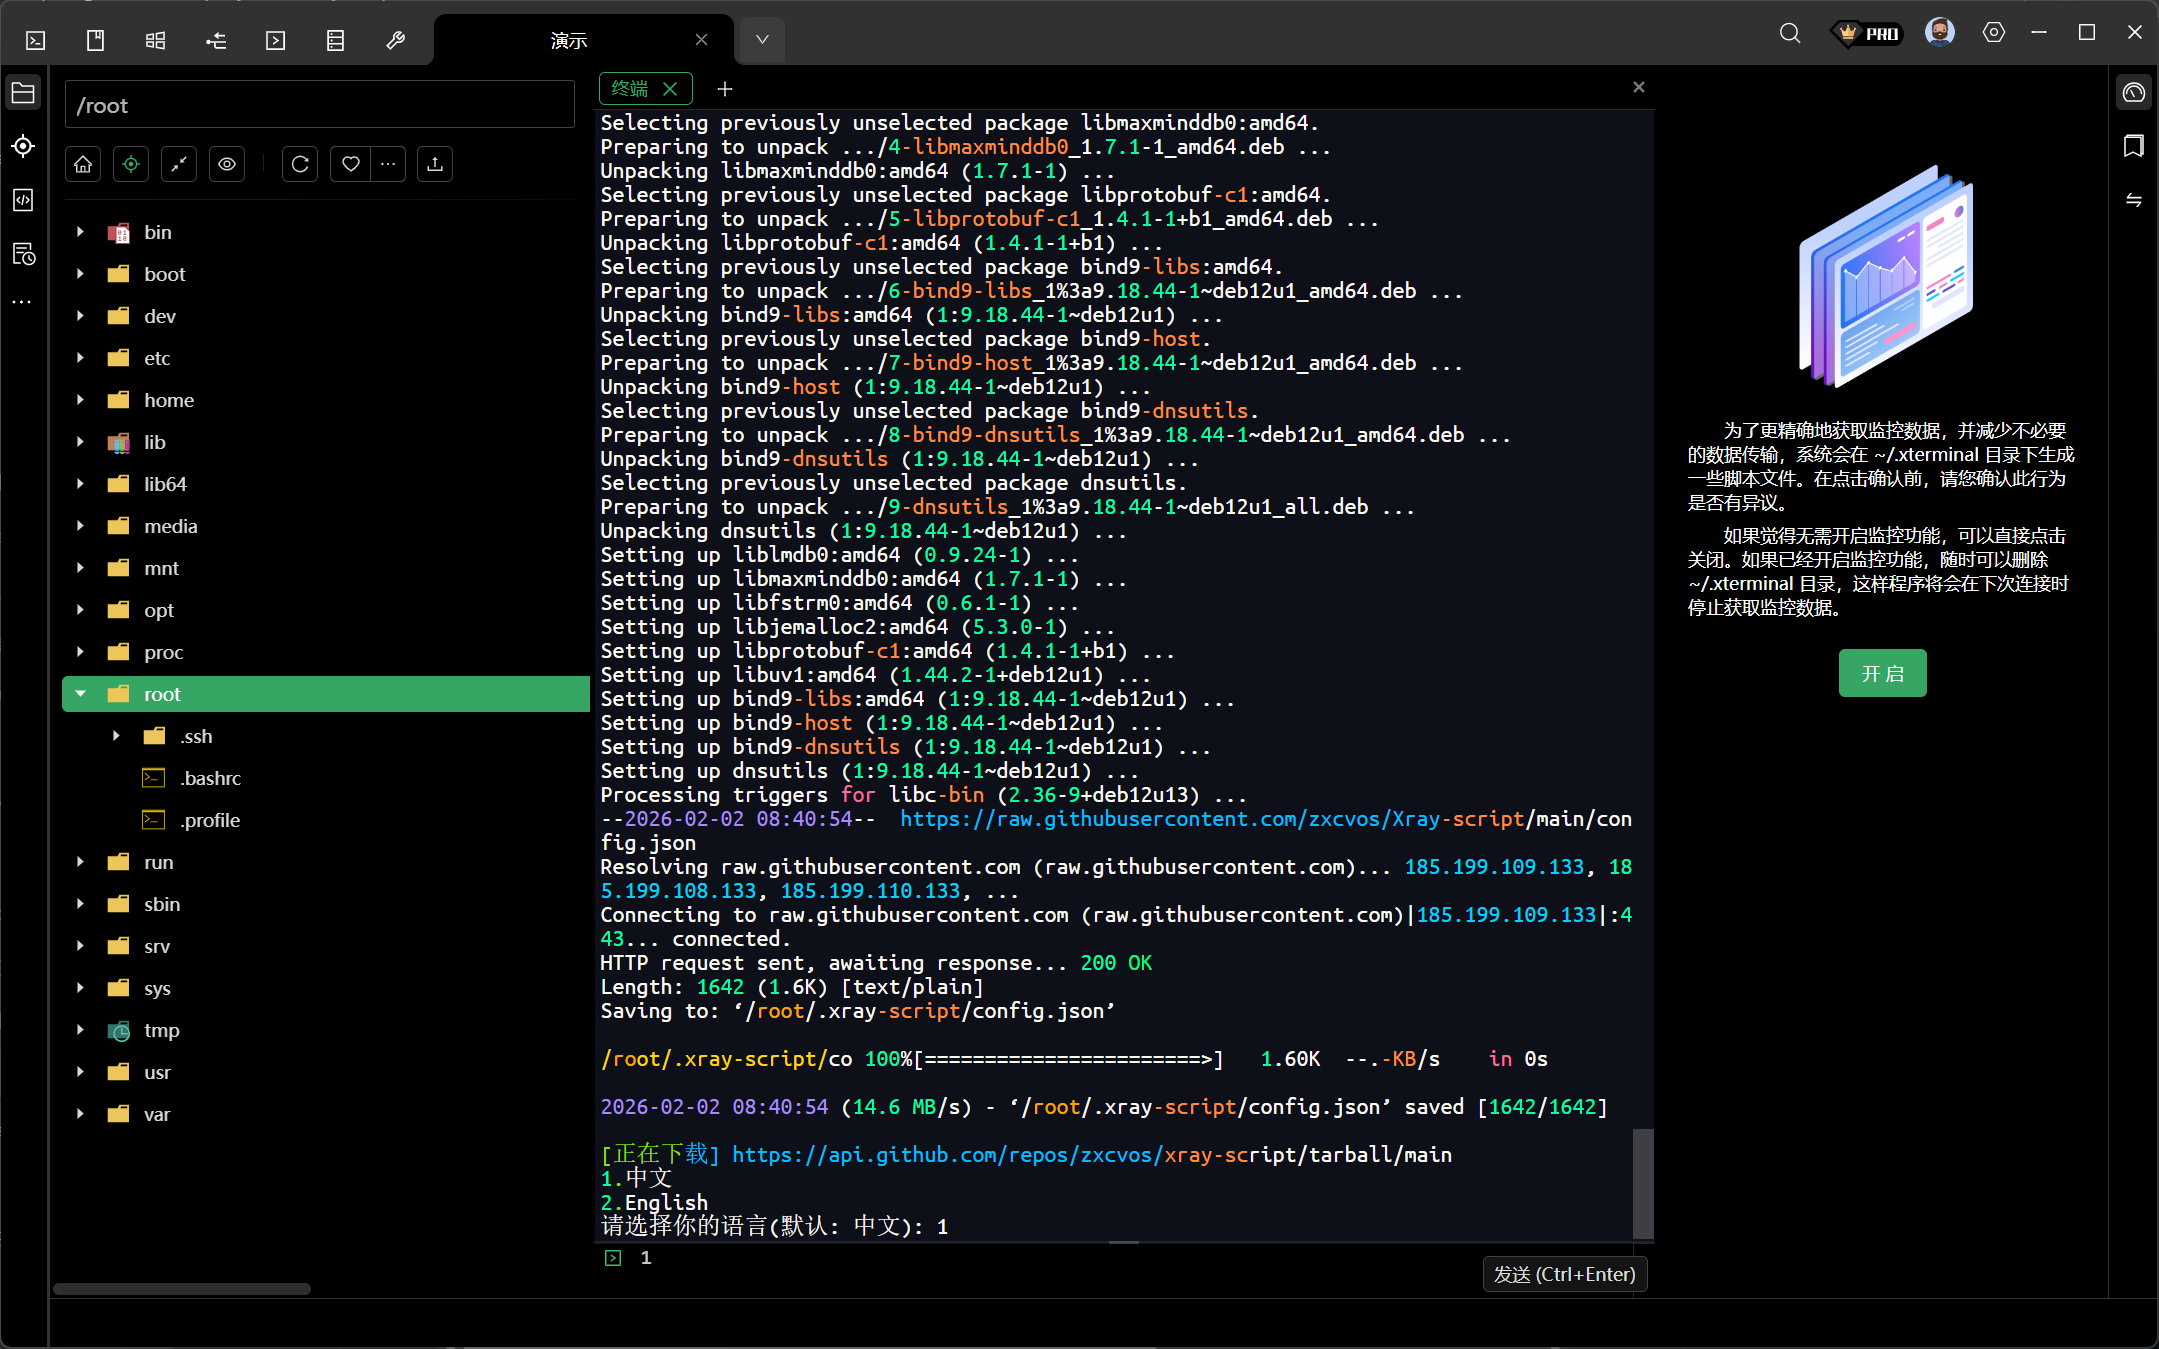Viewport: 2159px width, 1349px height.
Task: Collapse the root folder
Action: (x=81, y=694)
